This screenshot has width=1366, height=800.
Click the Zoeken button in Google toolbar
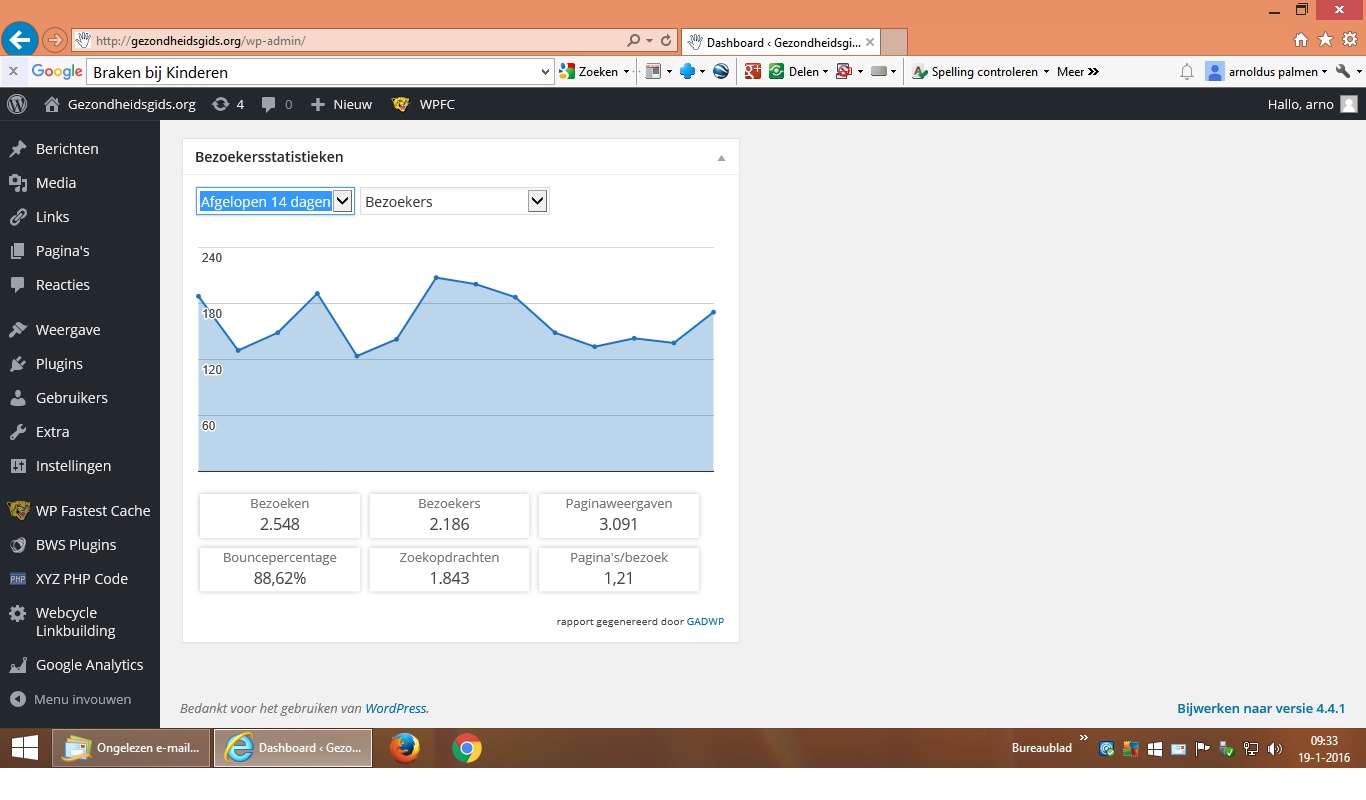pos(589,72)
